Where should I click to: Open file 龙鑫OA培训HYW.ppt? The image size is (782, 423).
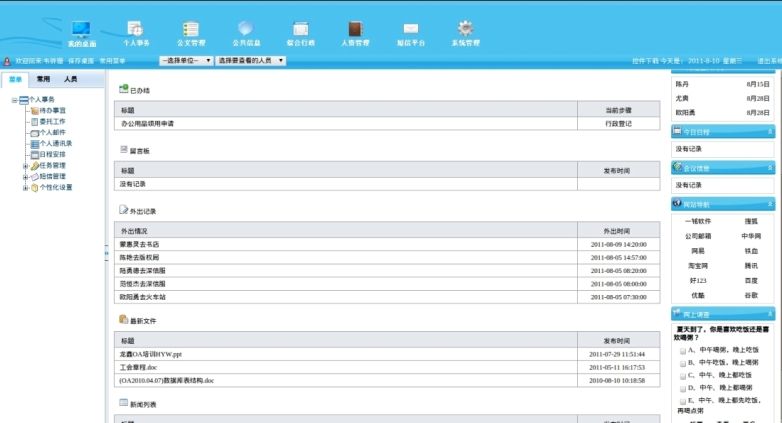(151, 354)
